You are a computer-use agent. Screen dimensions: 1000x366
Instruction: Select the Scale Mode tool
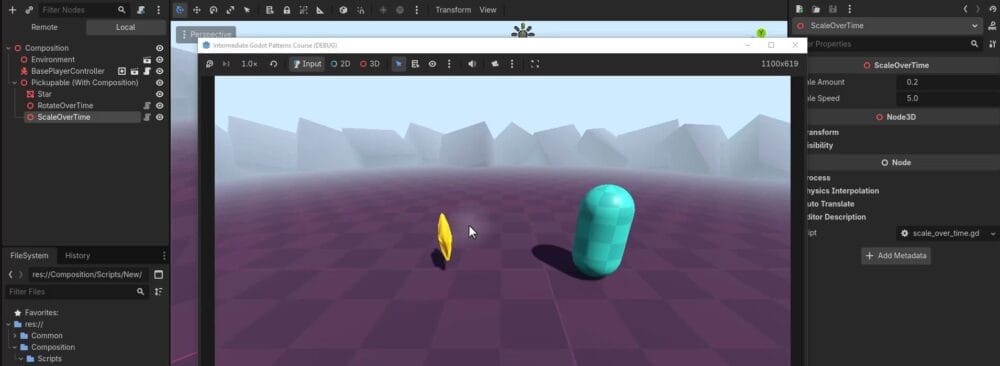(x=230, y=10)
